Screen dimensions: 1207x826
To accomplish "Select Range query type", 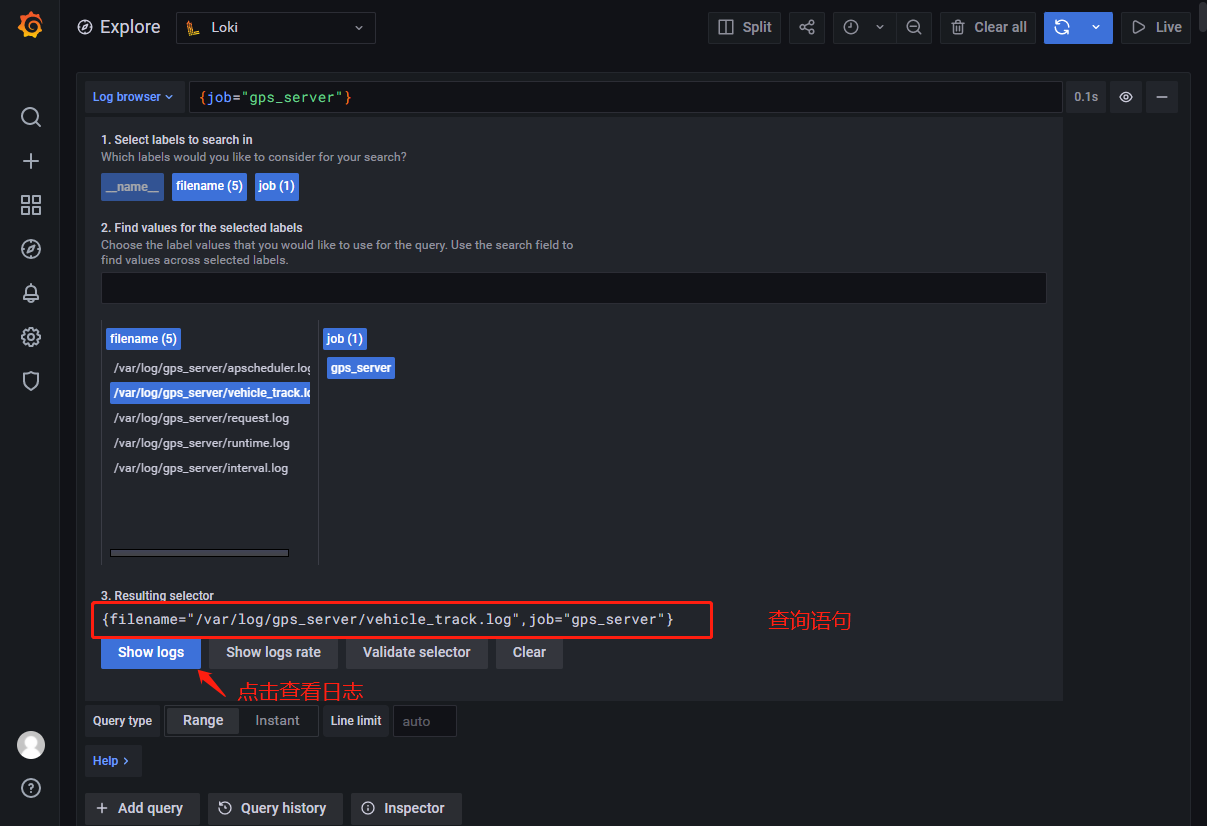I will coord(203,720).
